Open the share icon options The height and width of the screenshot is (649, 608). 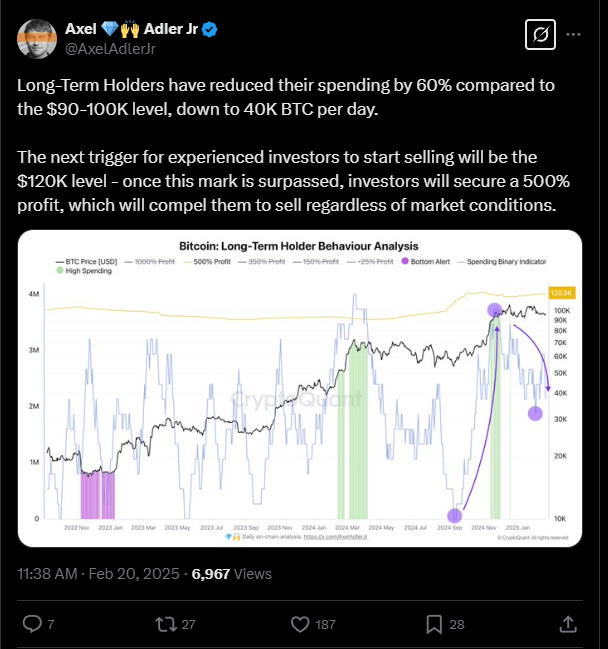568,624
